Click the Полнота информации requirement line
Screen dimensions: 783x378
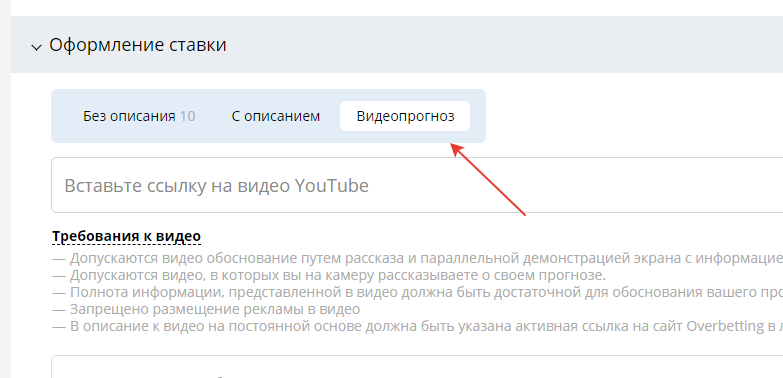coord(417,292)
